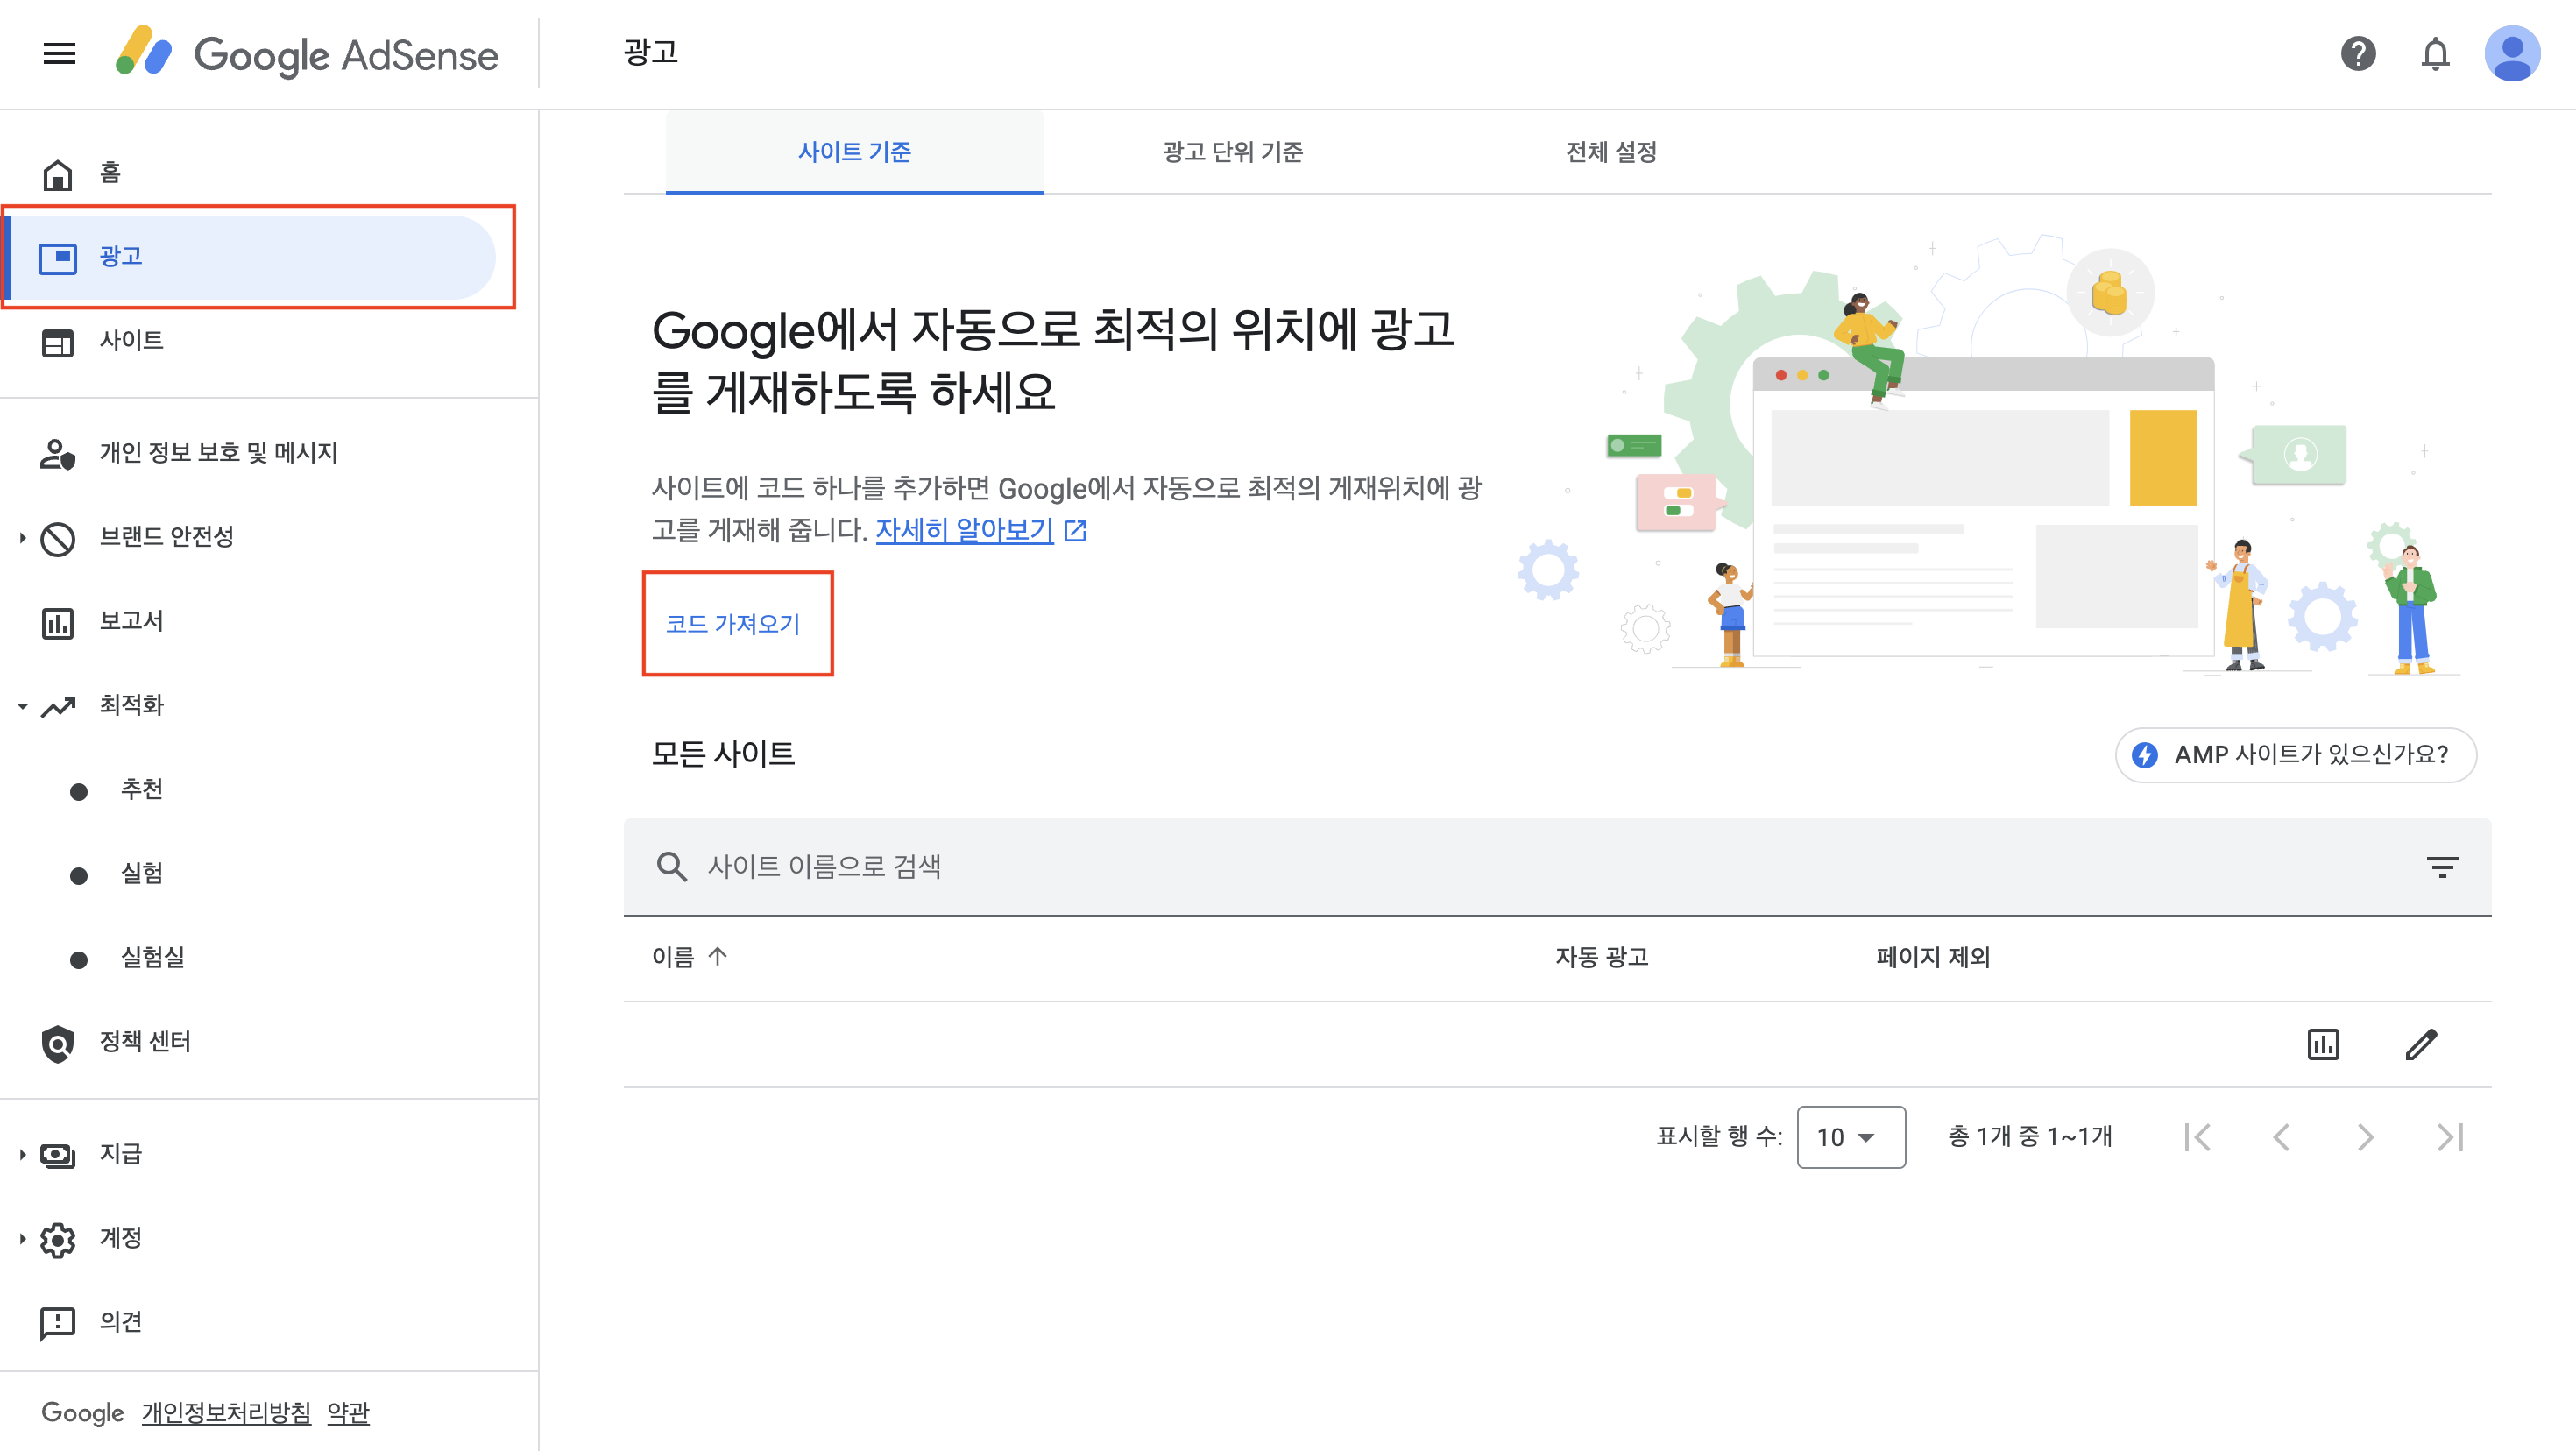Click the pencil edit icon for site
The width and height of the screenshot is (2576, 1451).
pyautogui.click(x=2420, y=1044)
